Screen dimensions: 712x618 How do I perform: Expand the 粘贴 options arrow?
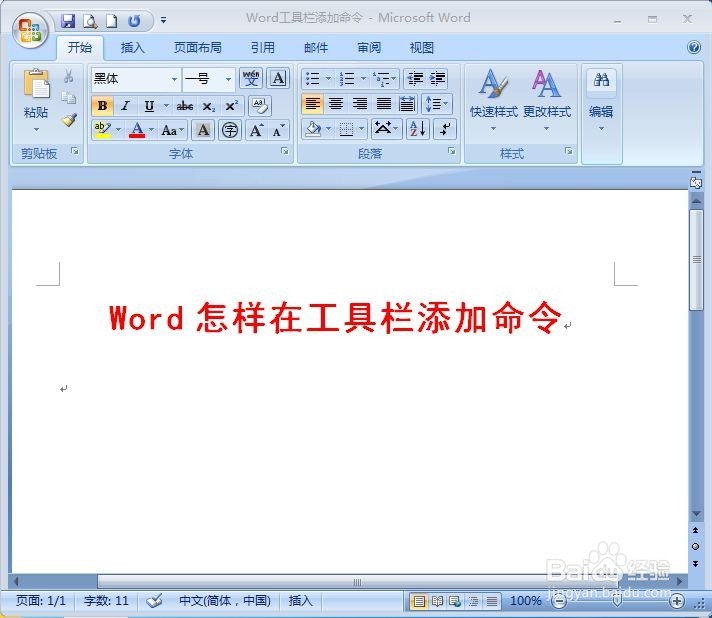coord(36,130)
